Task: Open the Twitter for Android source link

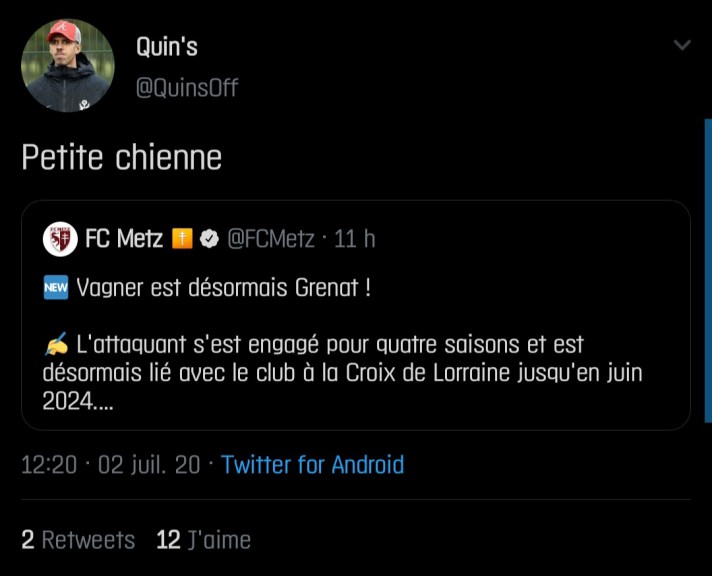Action: (312, 465)
